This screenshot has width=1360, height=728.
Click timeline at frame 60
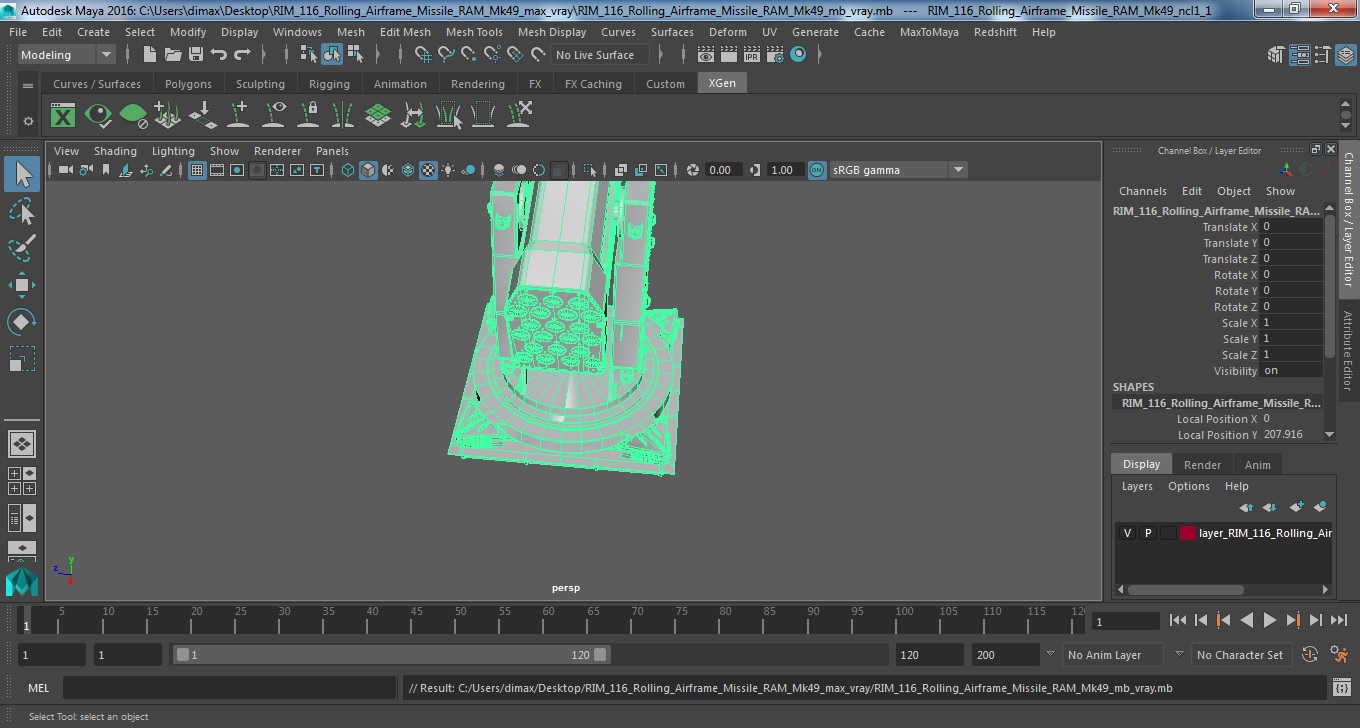pyautogui.click(x=549, y=620)
